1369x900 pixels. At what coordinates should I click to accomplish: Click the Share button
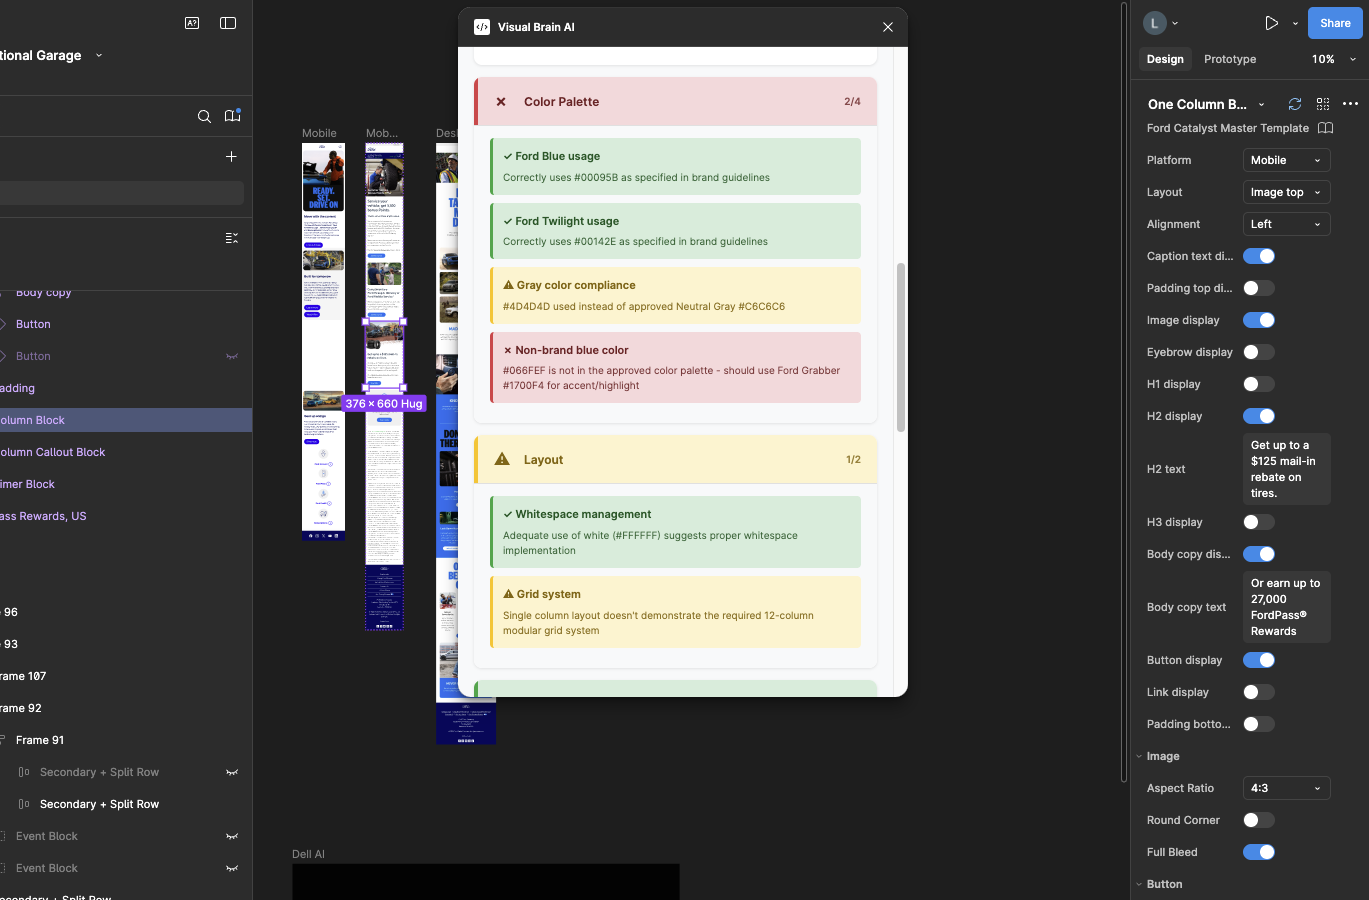point(1335,23)
